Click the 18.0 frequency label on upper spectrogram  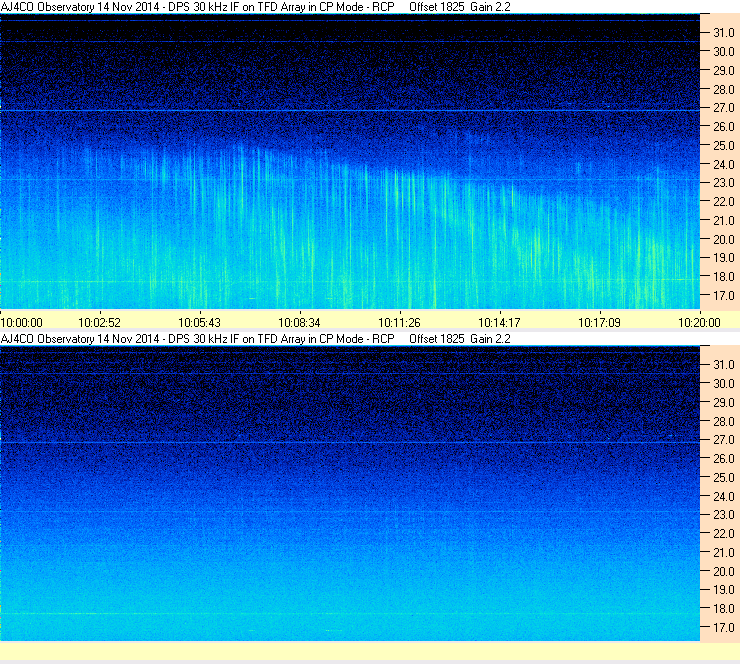[x=724, y=277]
